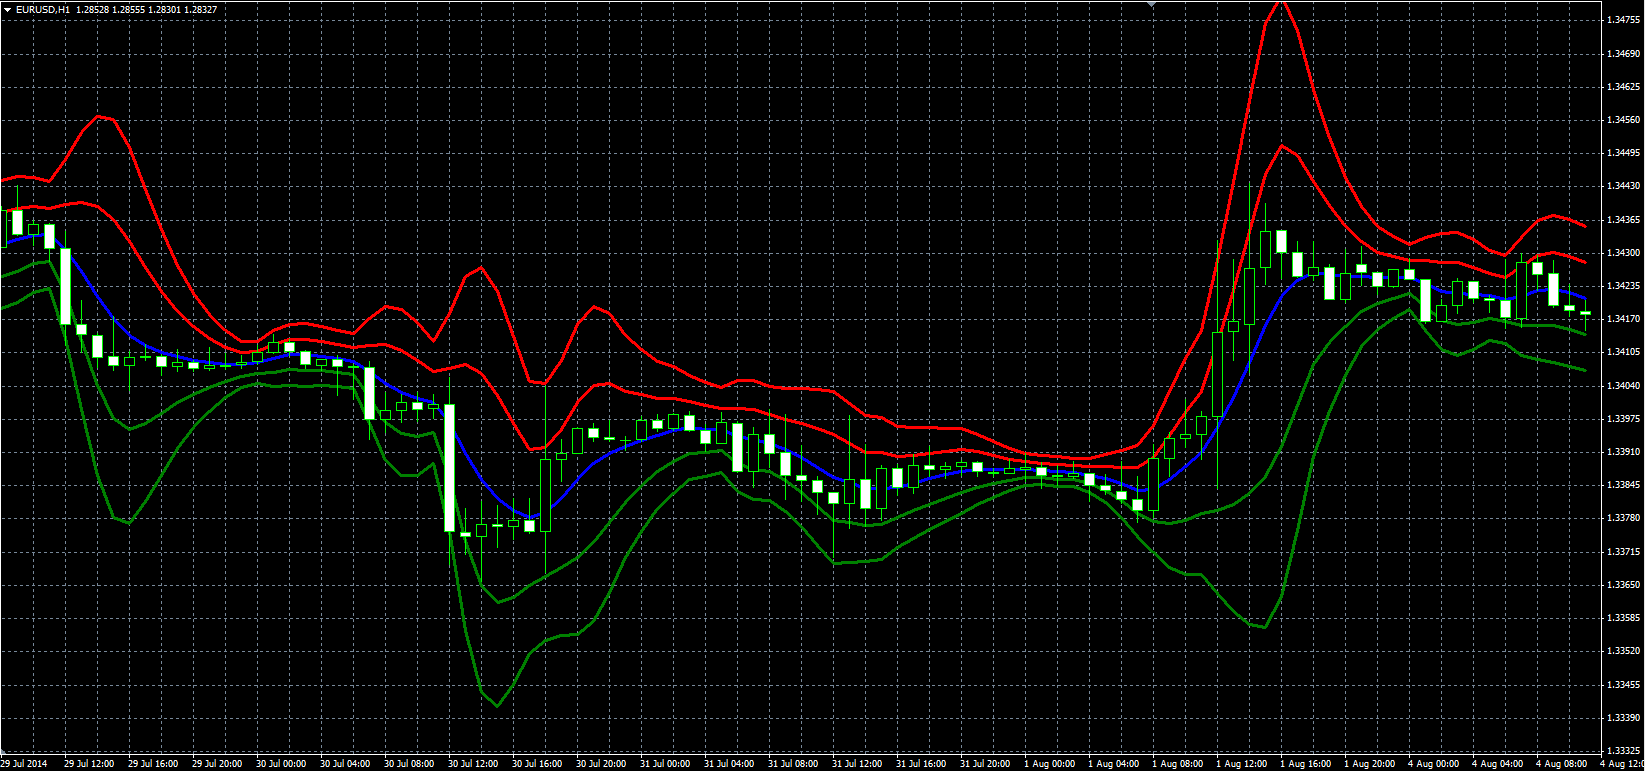This screenshot has height=771, width=1646.
Task: Click the 1.34040 price axis label
Action: [x=1624, y=386]
